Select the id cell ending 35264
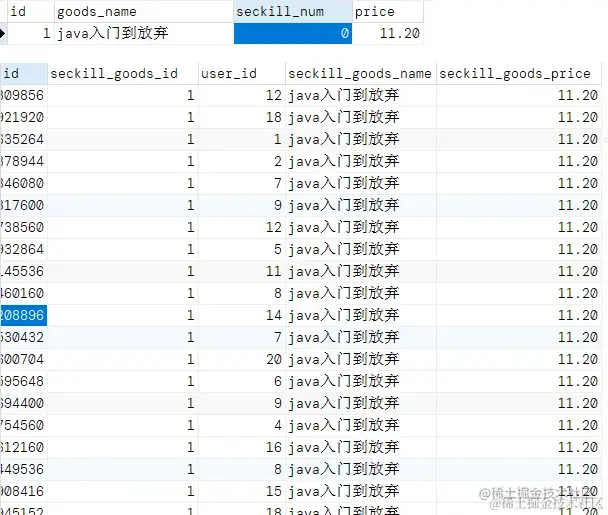This screenshot has width=608, height=515. (23, 140)
